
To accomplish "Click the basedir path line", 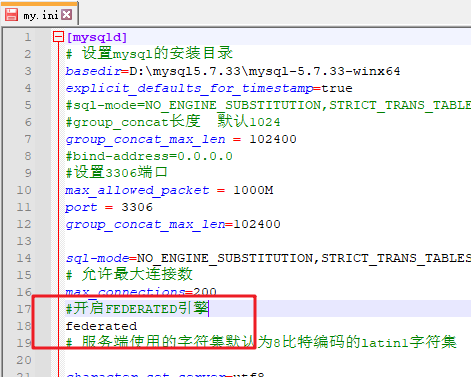I will [x=233, y=71].
